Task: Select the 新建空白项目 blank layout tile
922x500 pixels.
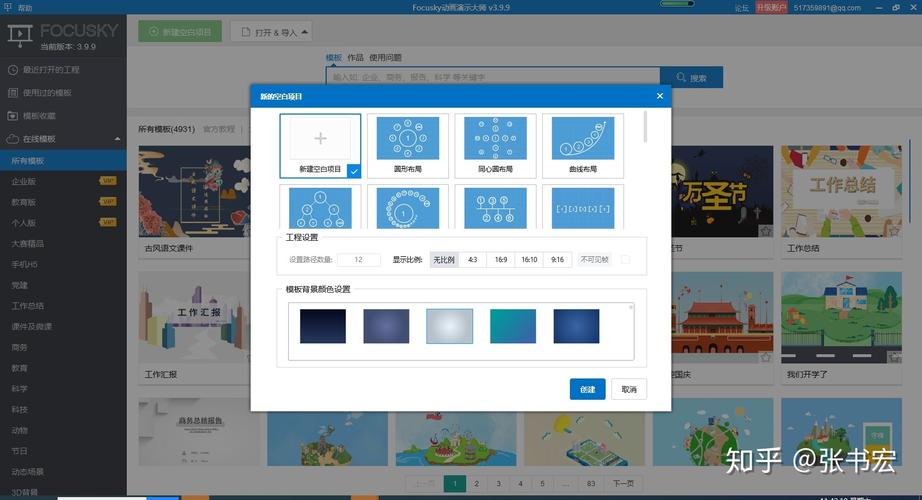Action: tap(320, 146)
